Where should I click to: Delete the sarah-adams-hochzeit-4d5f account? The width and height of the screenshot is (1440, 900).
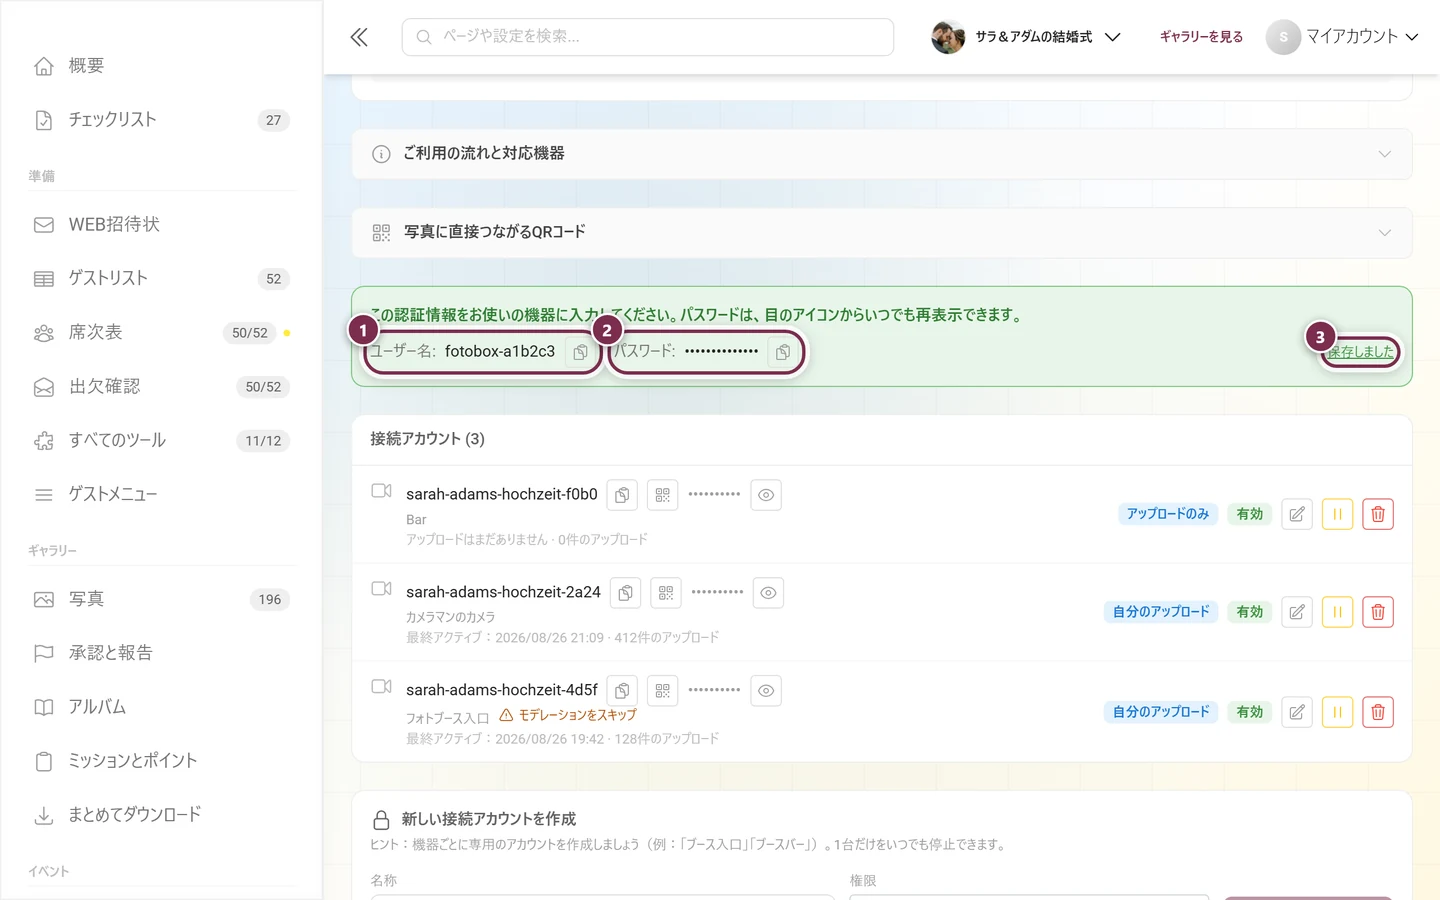1378,712
